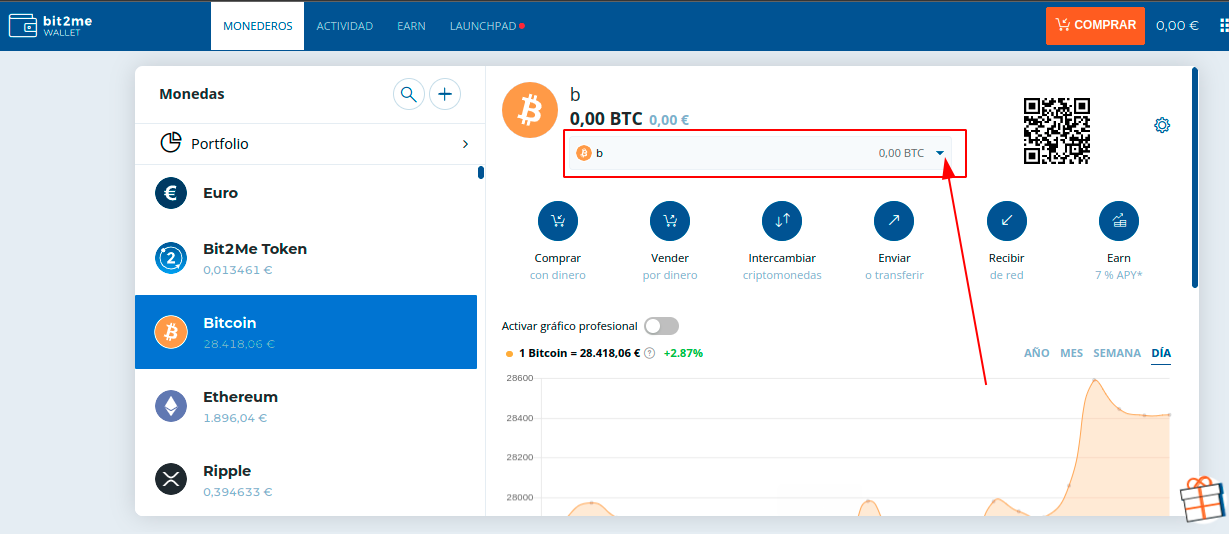
Task: Click the 1.896,04 € value under Ethereum
Action: tap(235, 418)
